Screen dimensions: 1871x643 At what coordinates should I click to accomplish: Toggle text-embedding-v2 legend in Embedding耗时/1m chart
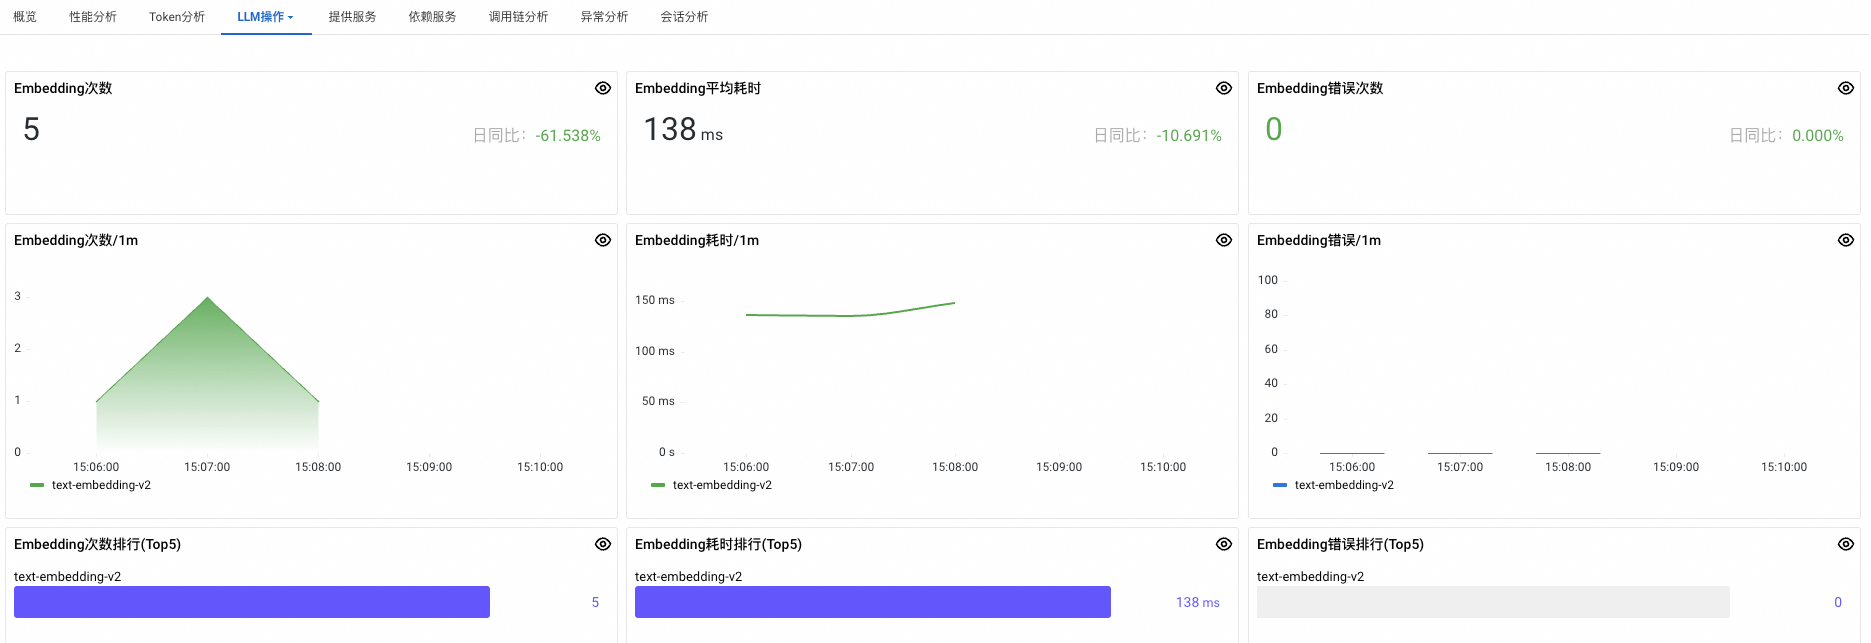[x=712, y=485]
